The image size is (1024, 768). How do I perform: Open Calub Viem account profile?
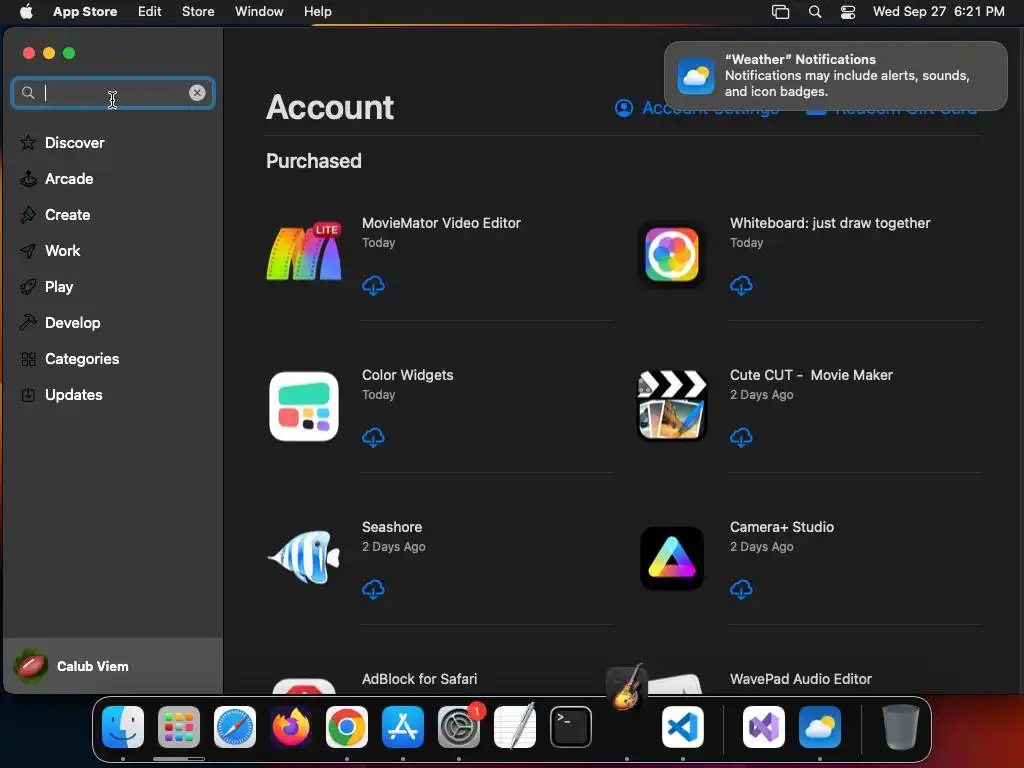[112, 666]
